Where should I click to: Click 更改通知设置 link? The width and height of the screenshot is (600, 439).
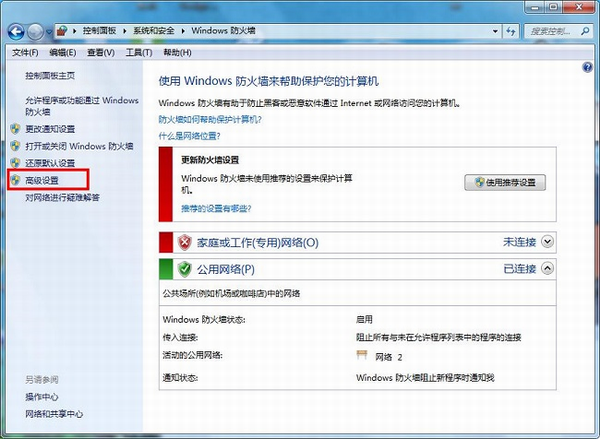(x=50, y=129)
